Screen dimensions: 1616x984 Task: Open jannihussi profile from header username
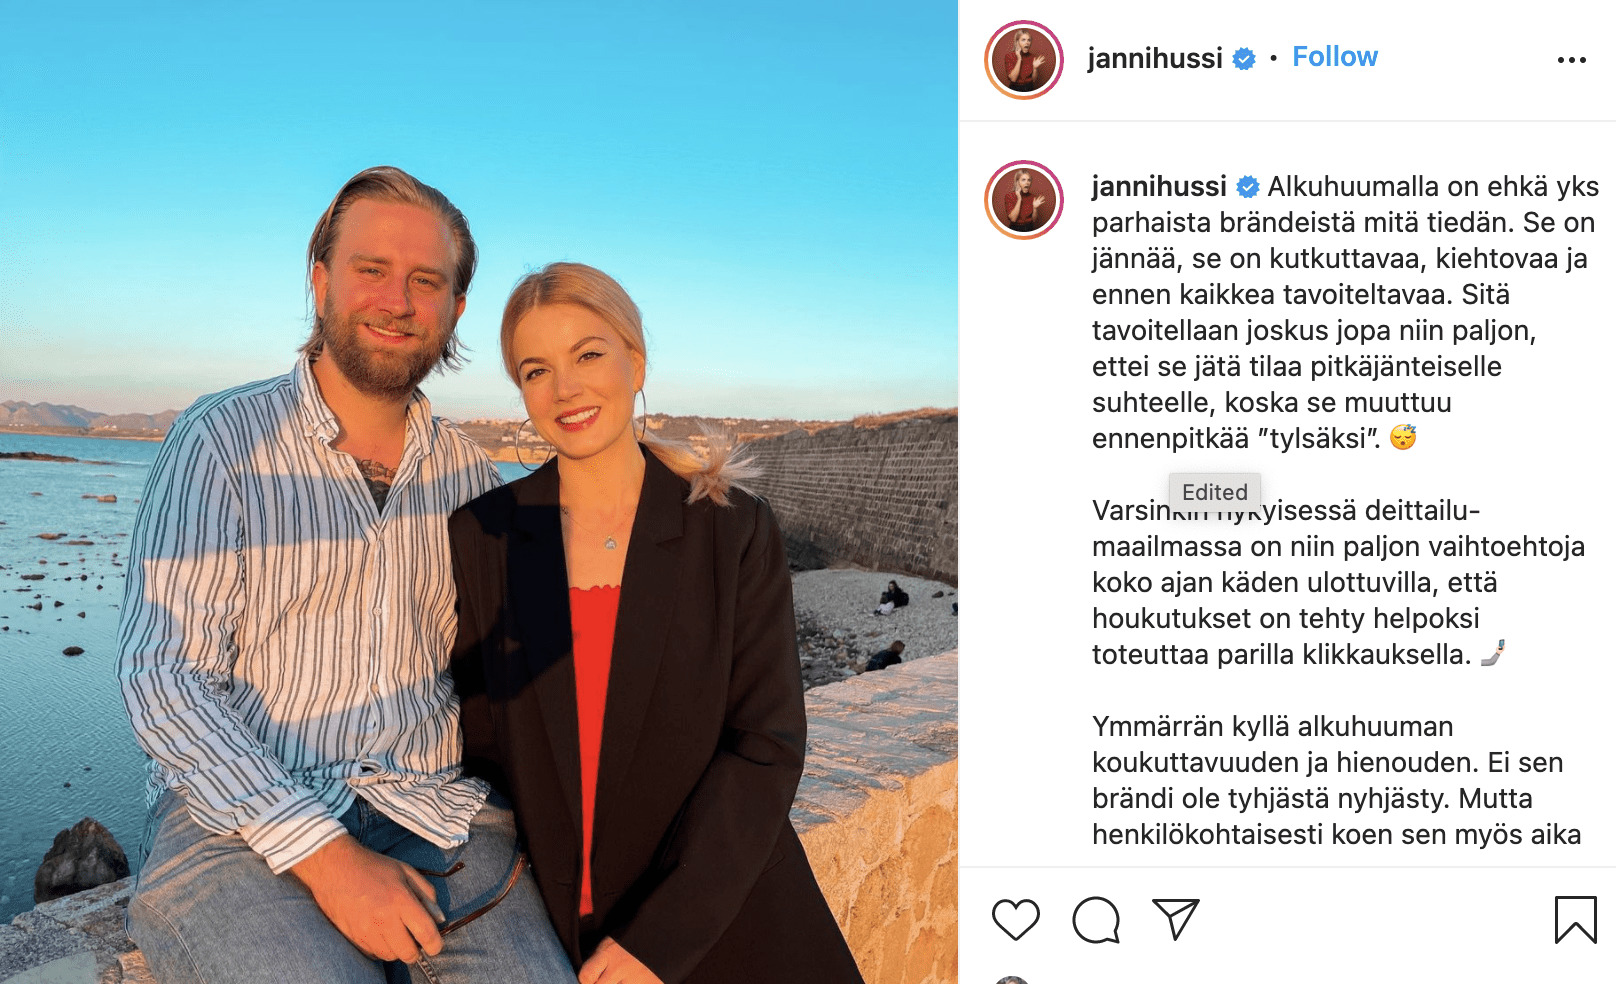1155,58
